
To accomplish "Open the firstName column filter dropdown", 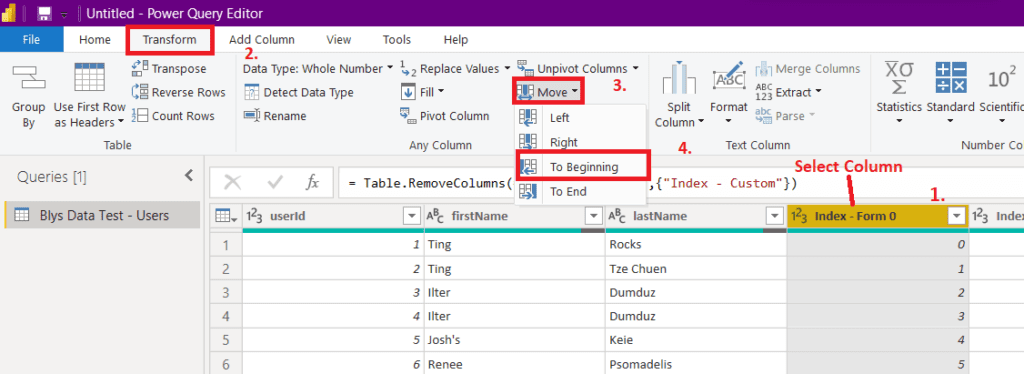I will click(x=594, y=215).
